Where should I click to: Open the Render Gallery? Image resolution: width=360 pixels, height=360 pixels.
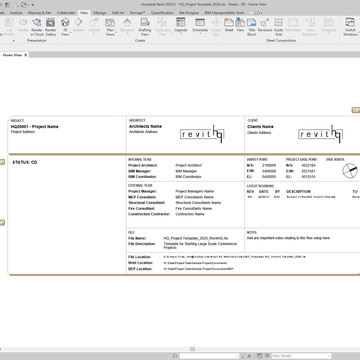click(x=51, y=27)
